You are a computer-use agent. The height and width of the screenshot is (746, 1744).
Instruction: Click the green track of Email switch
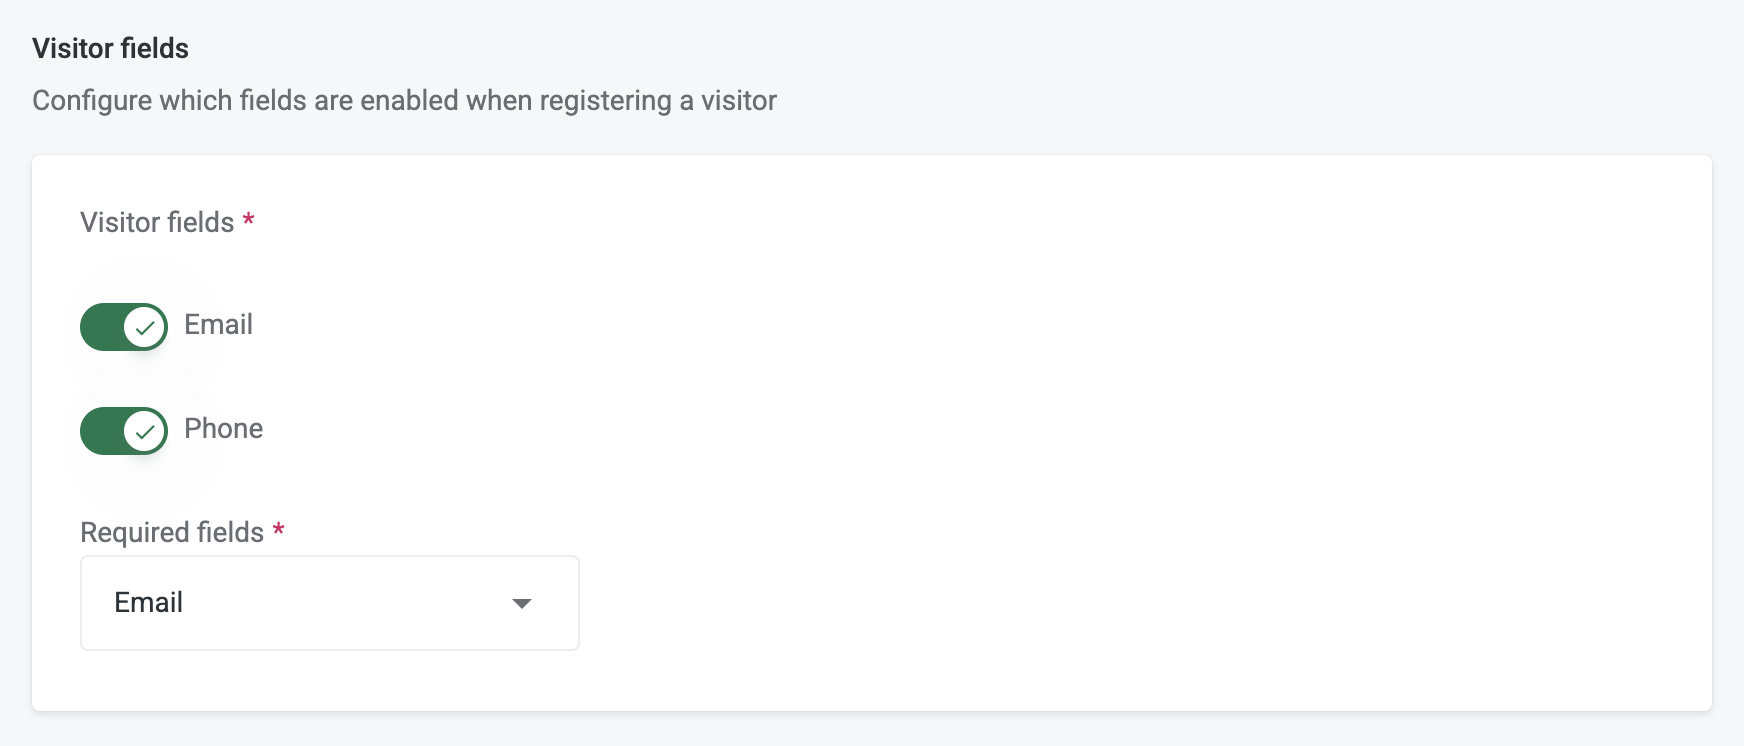101,327
